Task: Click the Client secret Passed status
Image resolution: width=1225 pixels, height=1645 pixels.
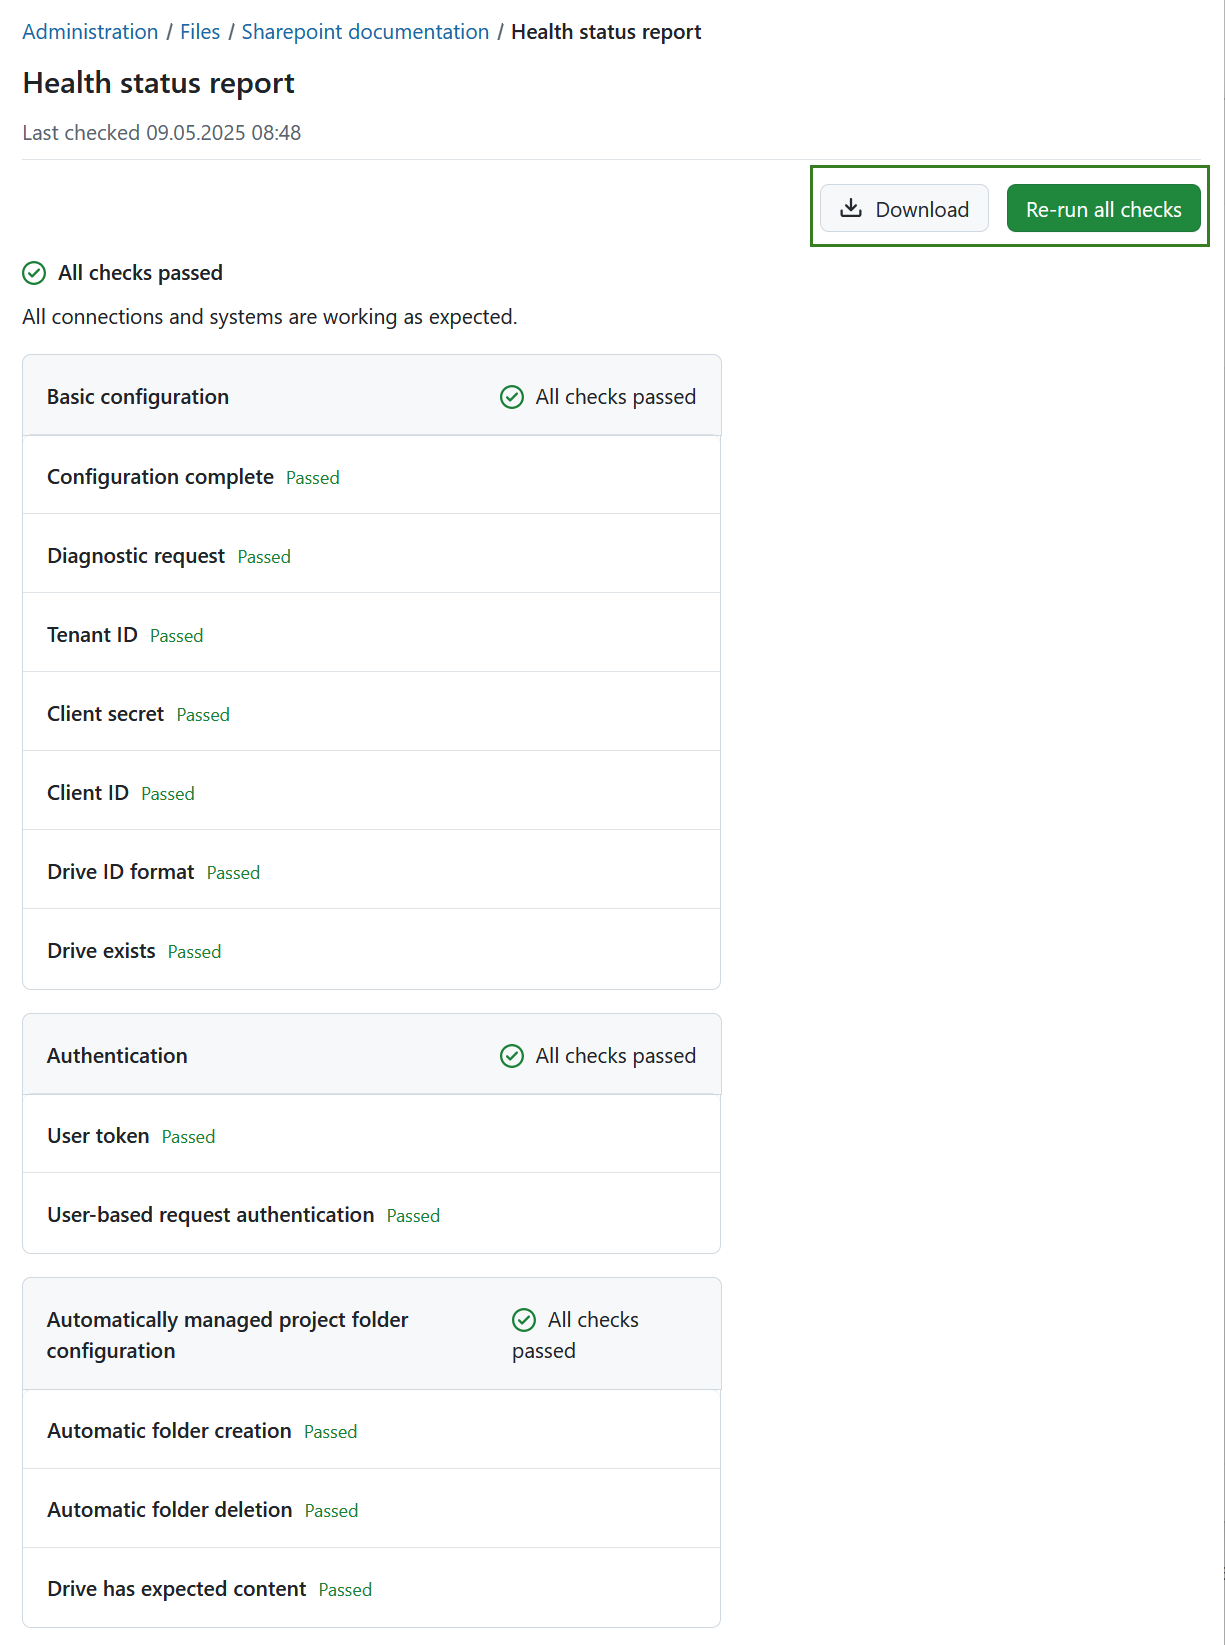Action: point(203,714)
